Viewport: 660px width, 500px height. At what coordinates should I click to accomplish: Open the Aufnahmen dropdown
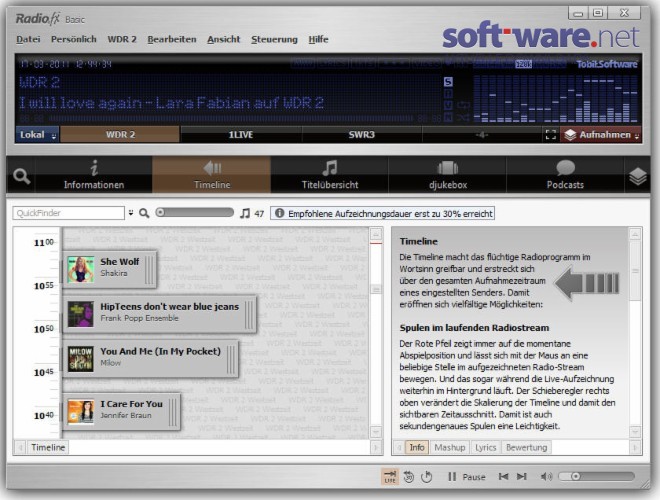click(601, 135)
